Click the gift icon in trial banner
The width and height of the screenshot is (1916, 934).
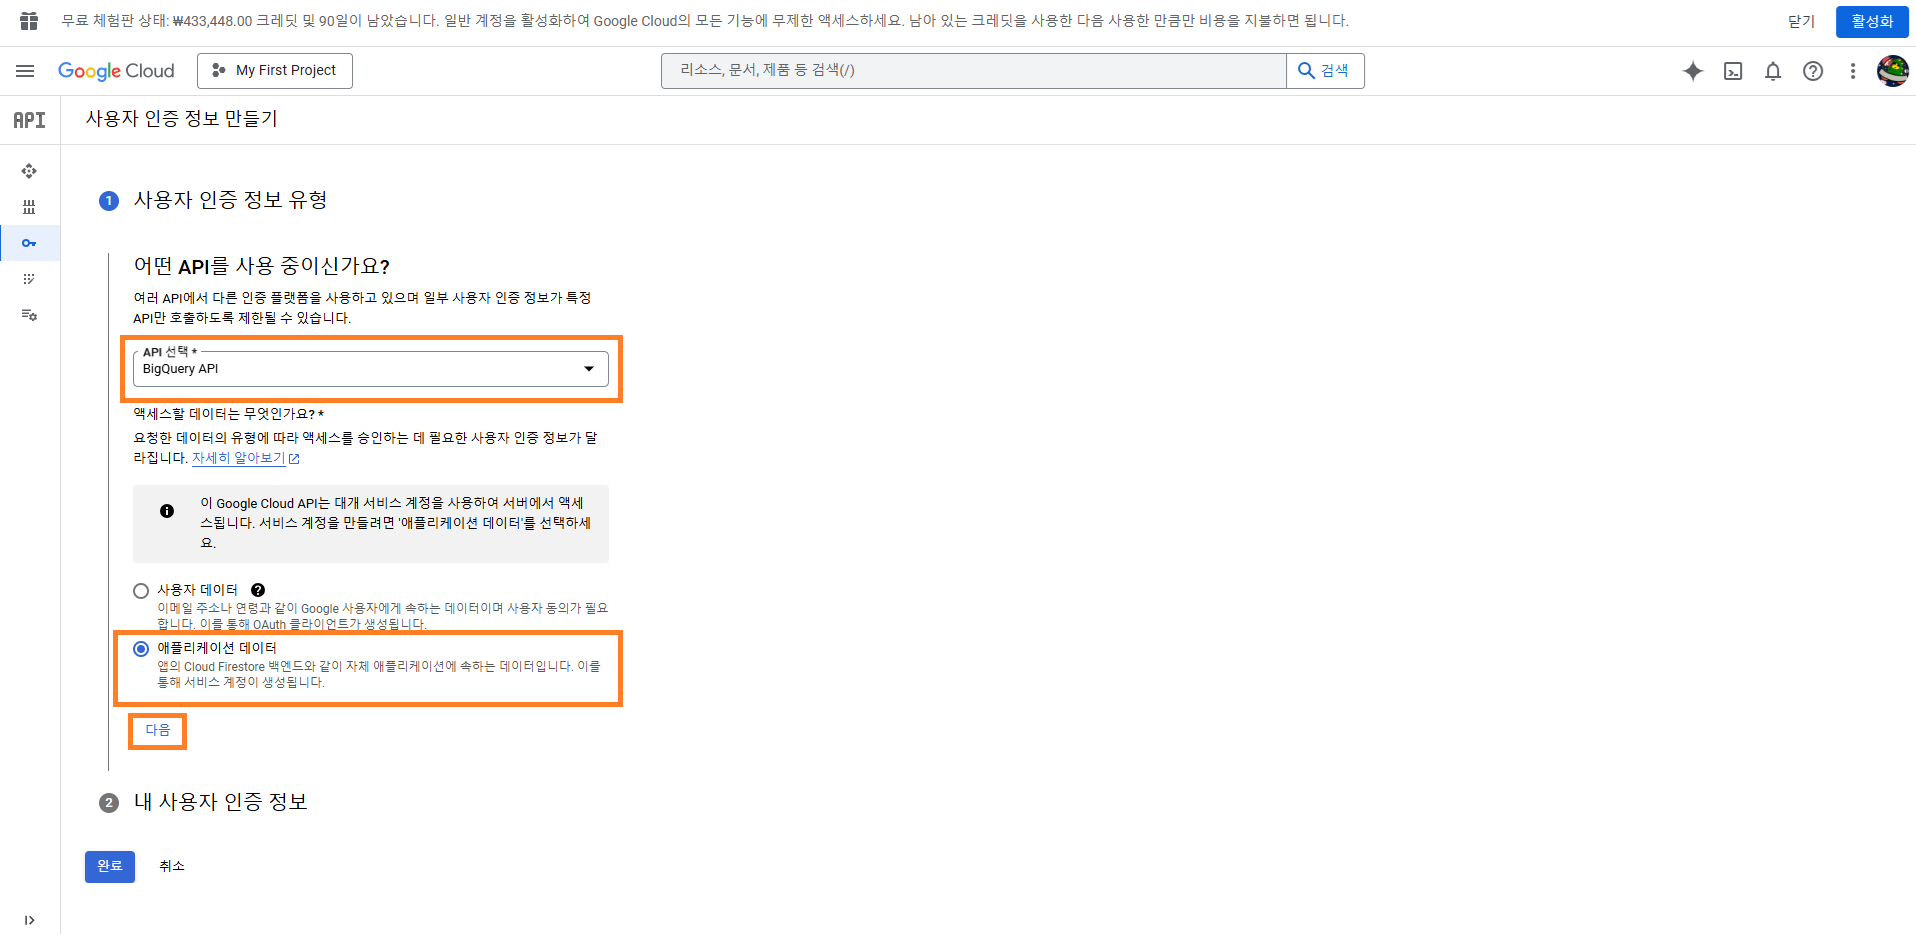[29, 21]
